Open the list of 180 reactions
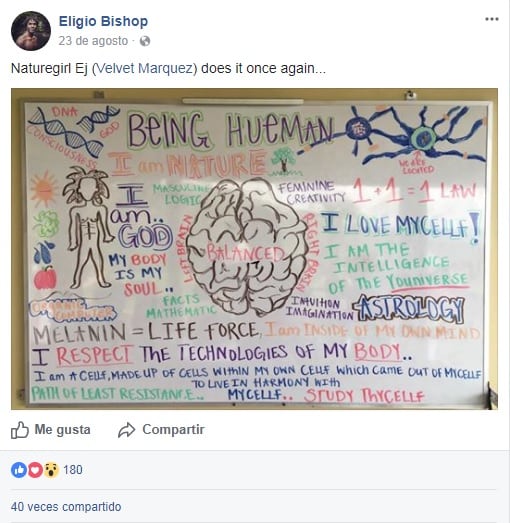The height and width of the screenshot is (523, 510). (73, 470)
